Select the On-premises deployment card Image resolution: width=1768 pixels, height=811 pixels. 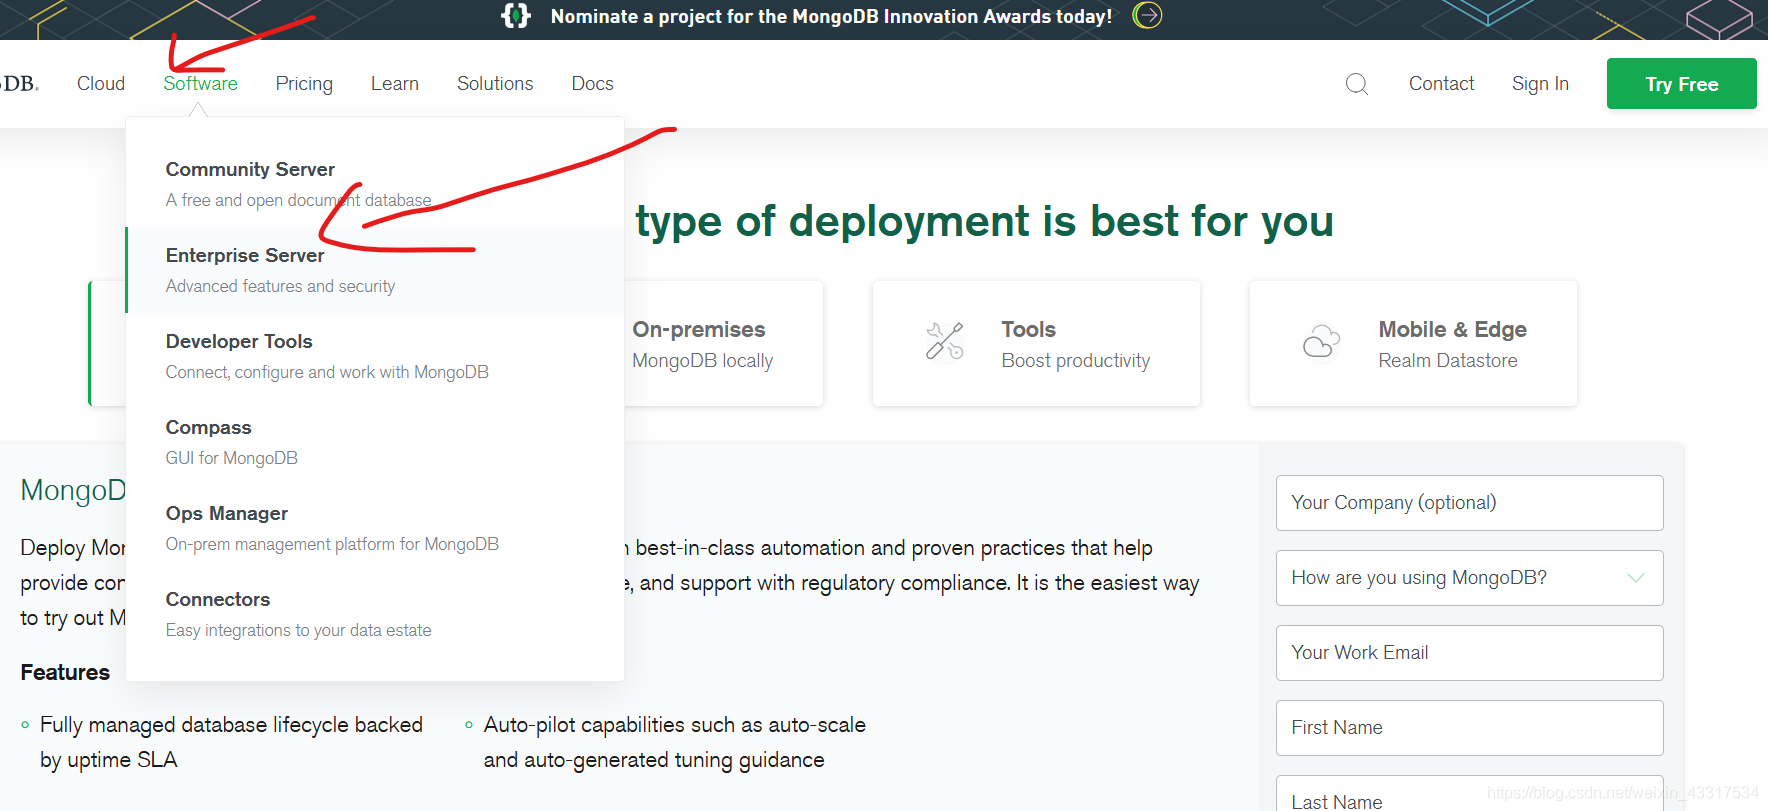point(722,343)
